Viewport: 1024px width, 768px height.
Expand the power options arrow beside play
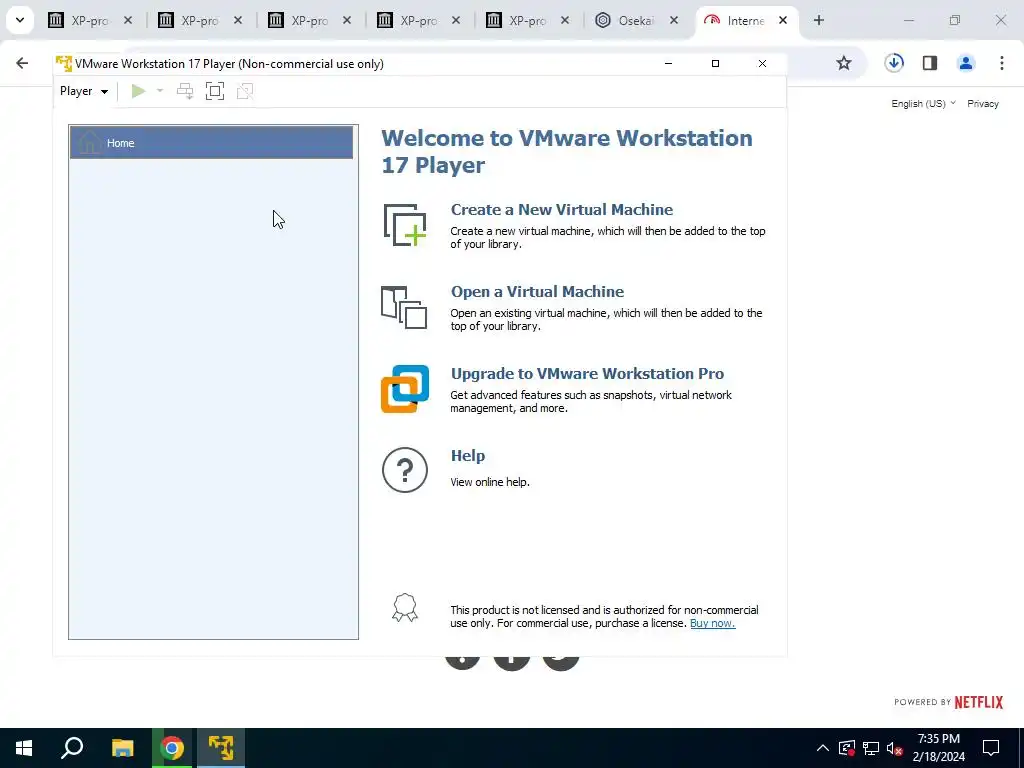tap(159, 91)
